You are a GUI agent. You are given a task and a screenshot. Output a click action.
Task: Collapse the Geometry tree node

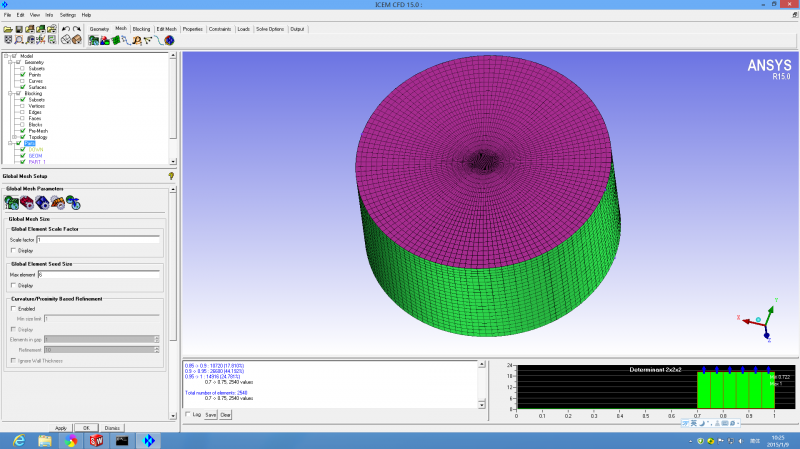(10, 62)
